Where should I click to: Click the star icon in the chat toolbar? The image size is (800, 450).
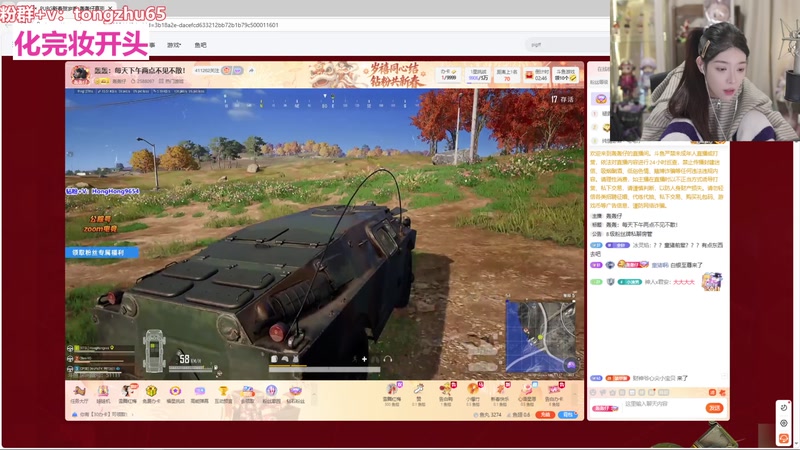[613, 392]
